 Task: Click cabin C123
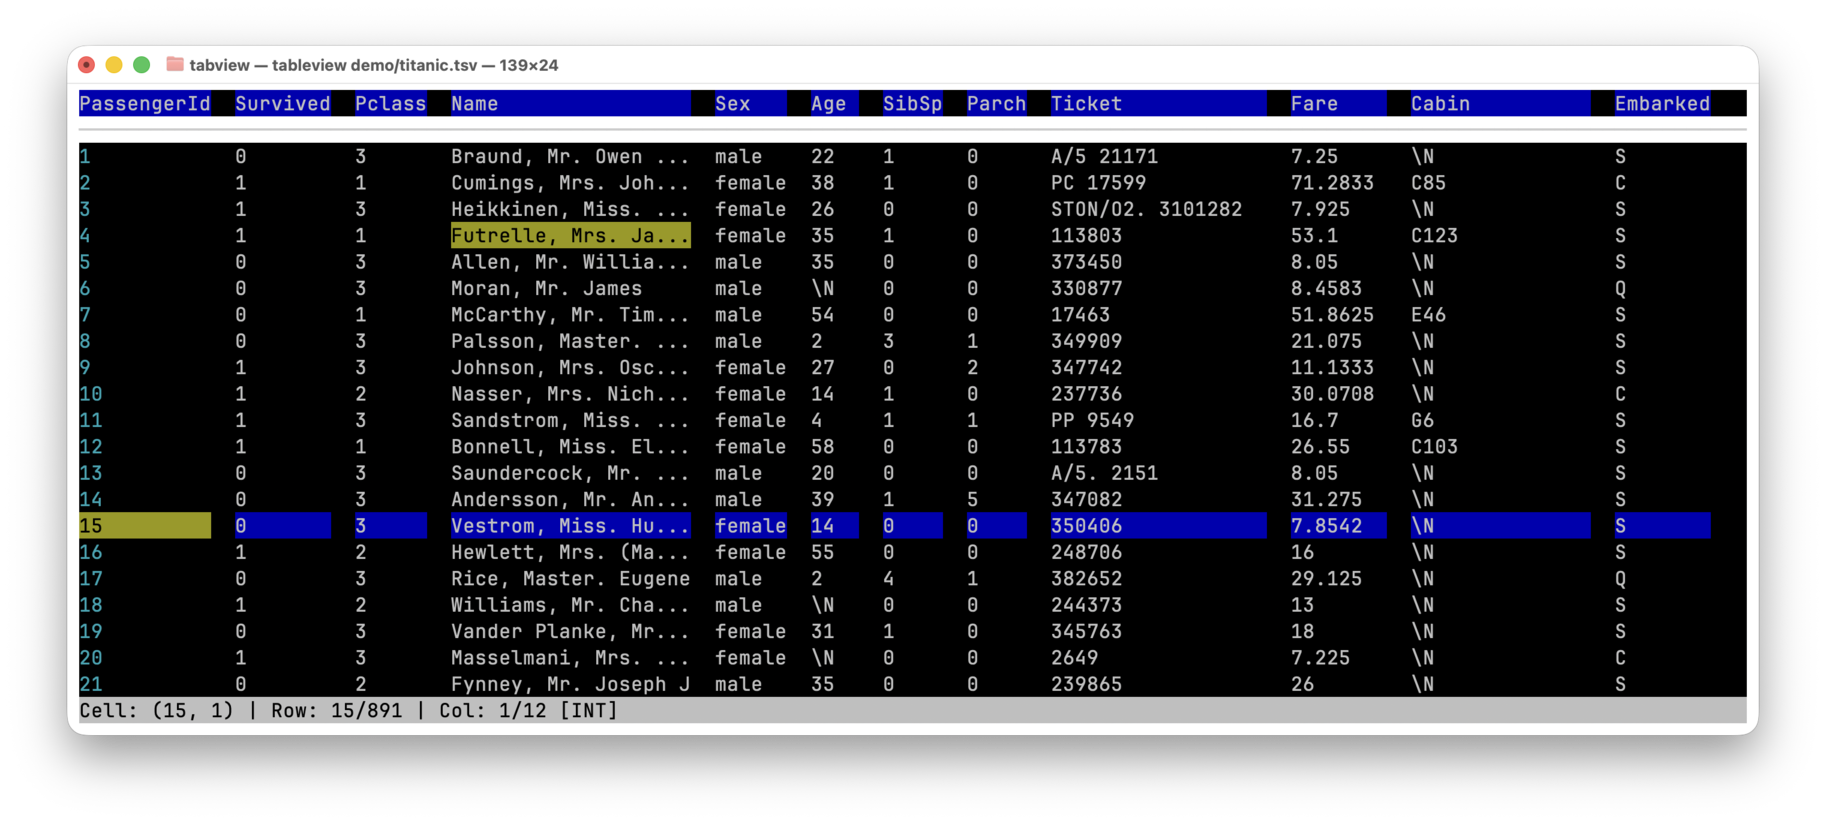click(x=1434, y=236)
